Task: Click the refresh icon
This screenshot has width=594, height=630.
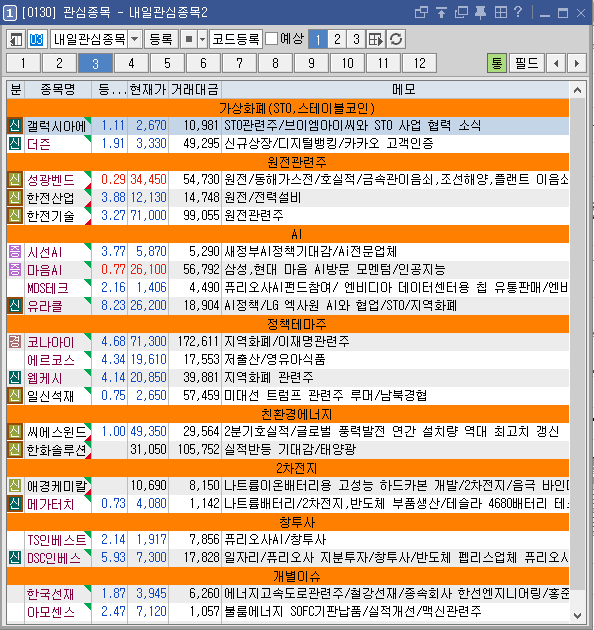Action: pyautogui.click(x=396, y=39)
